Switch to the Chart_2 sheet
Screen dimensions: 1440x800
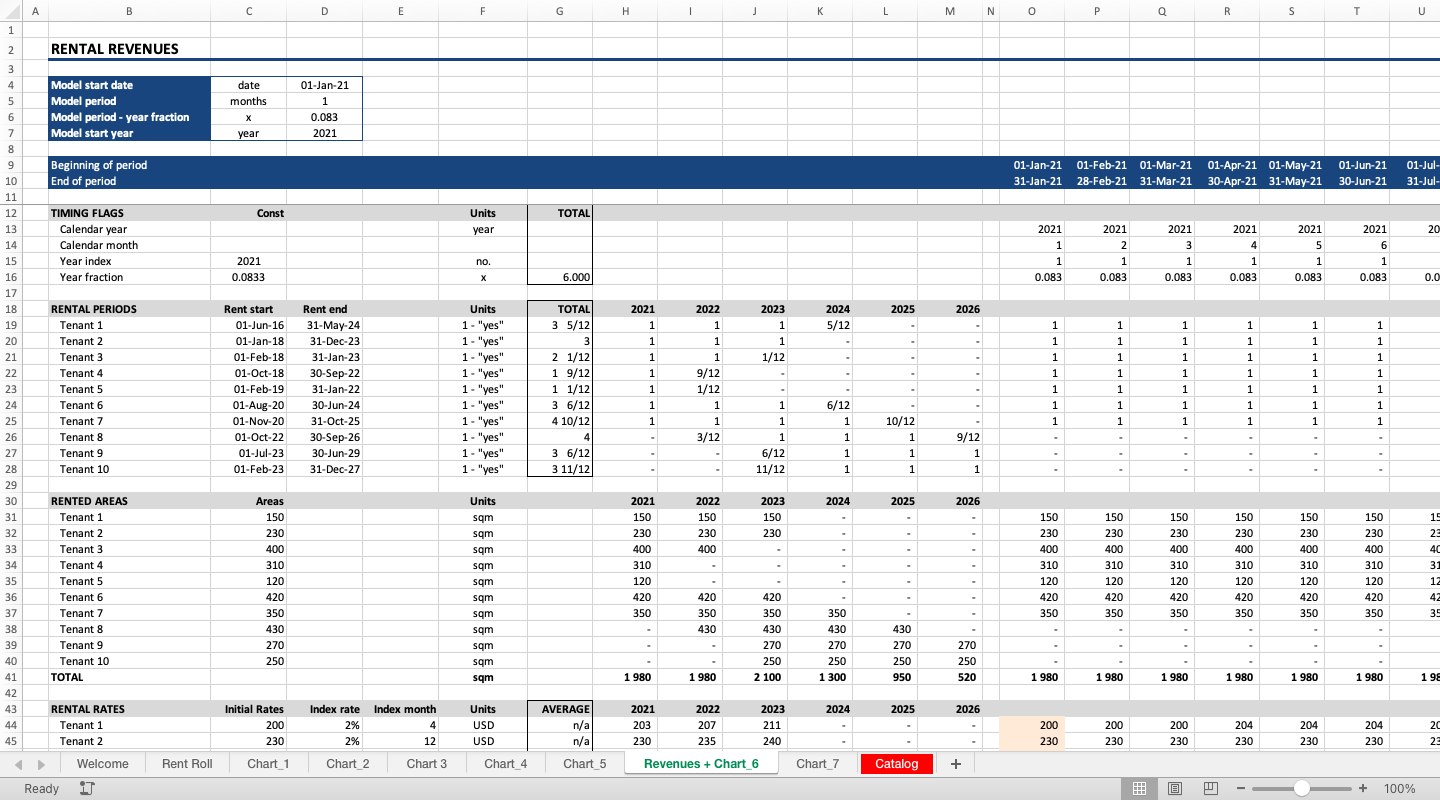347,763
